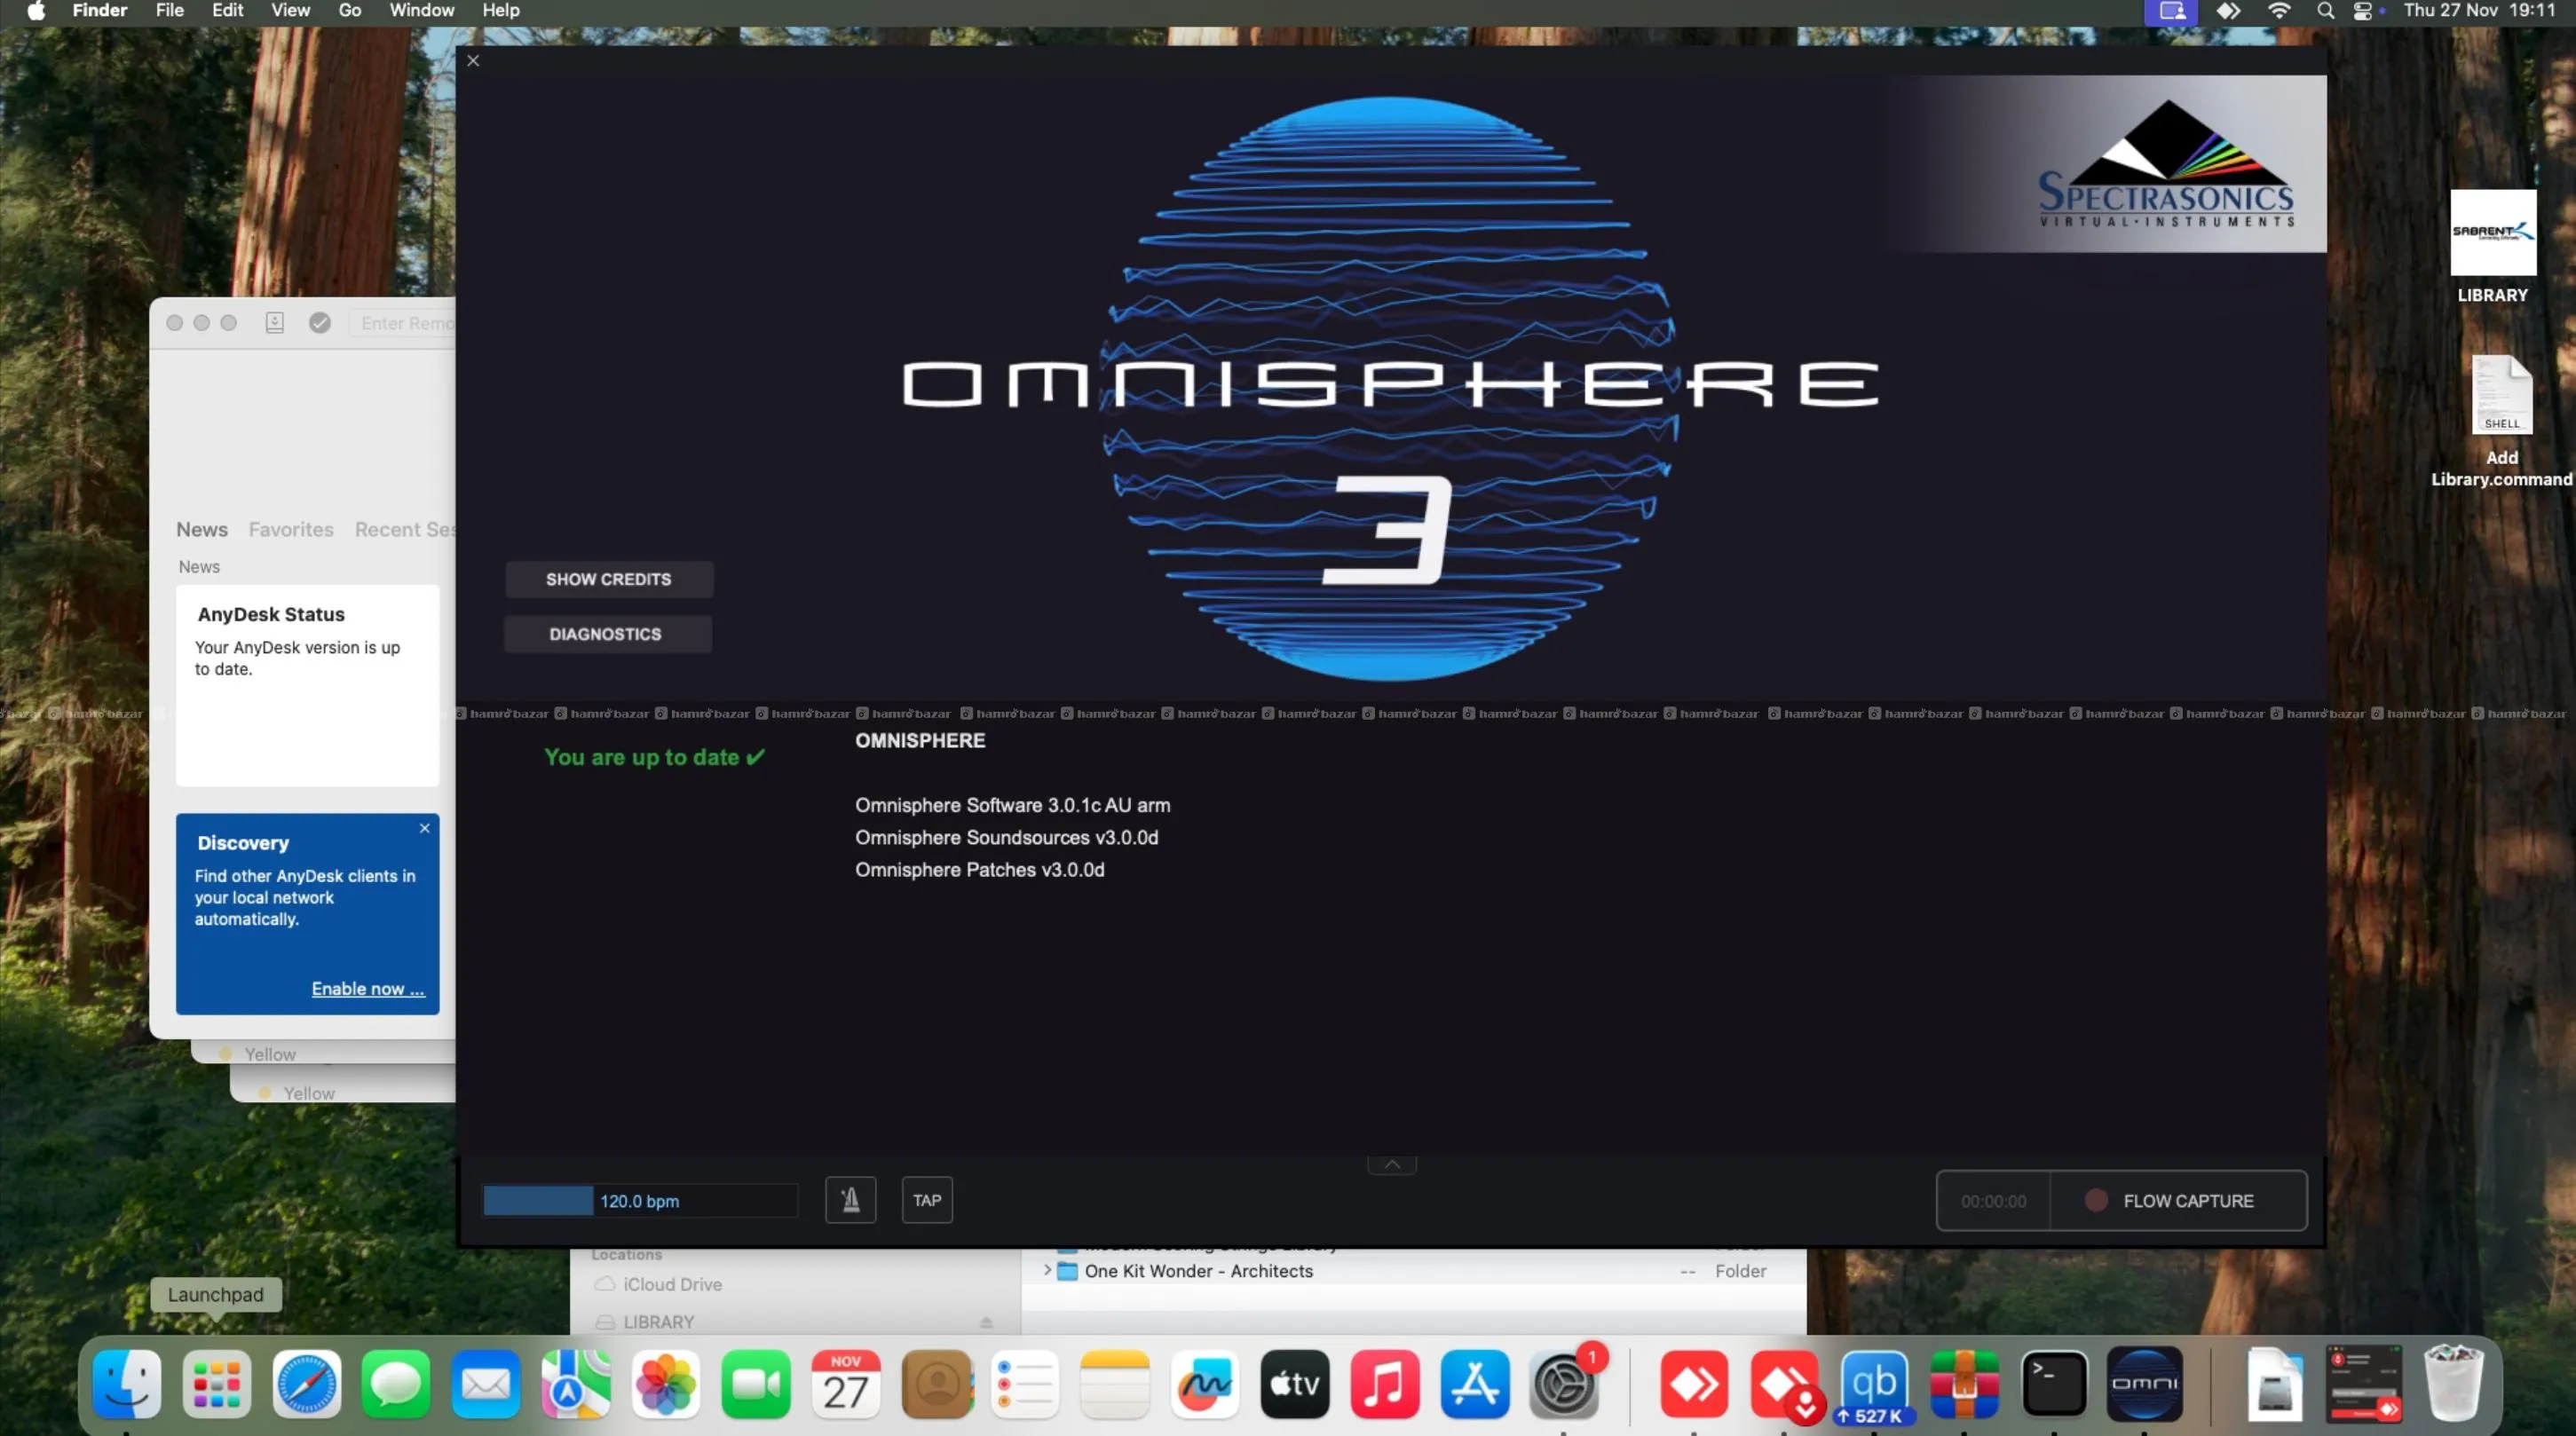Select Omnisphere Patches v3.0.0d text
Screen dimensions: 2576x1436
click(x=980, y=870)
